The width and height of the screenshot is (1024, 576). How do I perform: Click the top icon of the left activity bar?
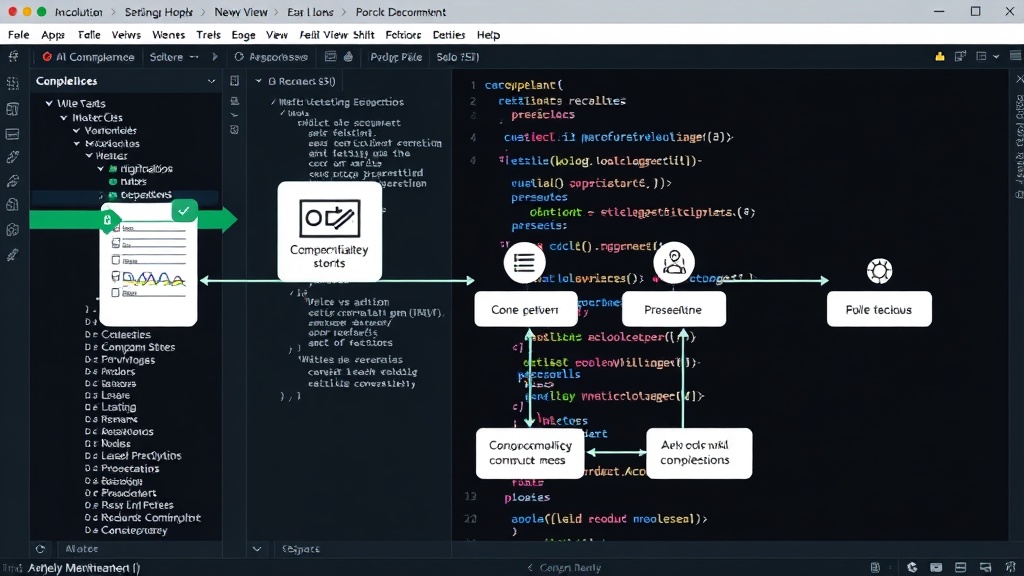click(x=13, y=57)
